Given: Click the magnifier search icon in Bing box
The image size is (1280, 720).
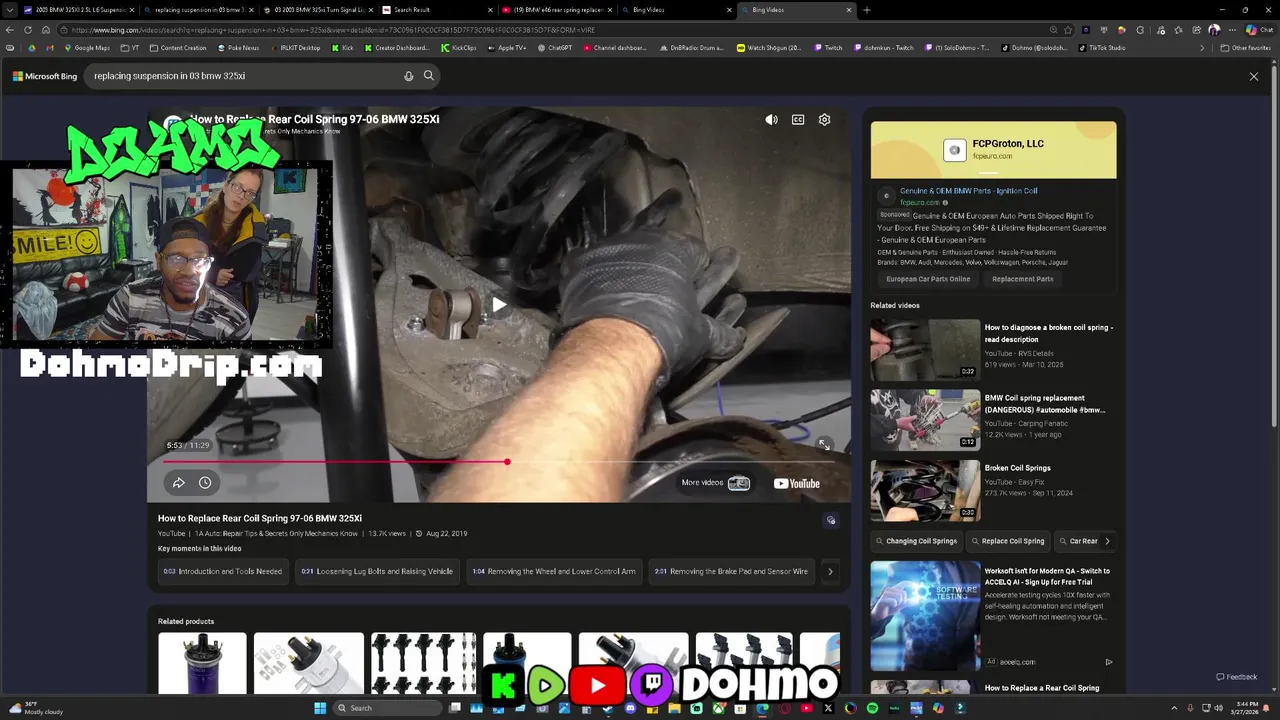Looking at the screenshot, I should 429,76.
